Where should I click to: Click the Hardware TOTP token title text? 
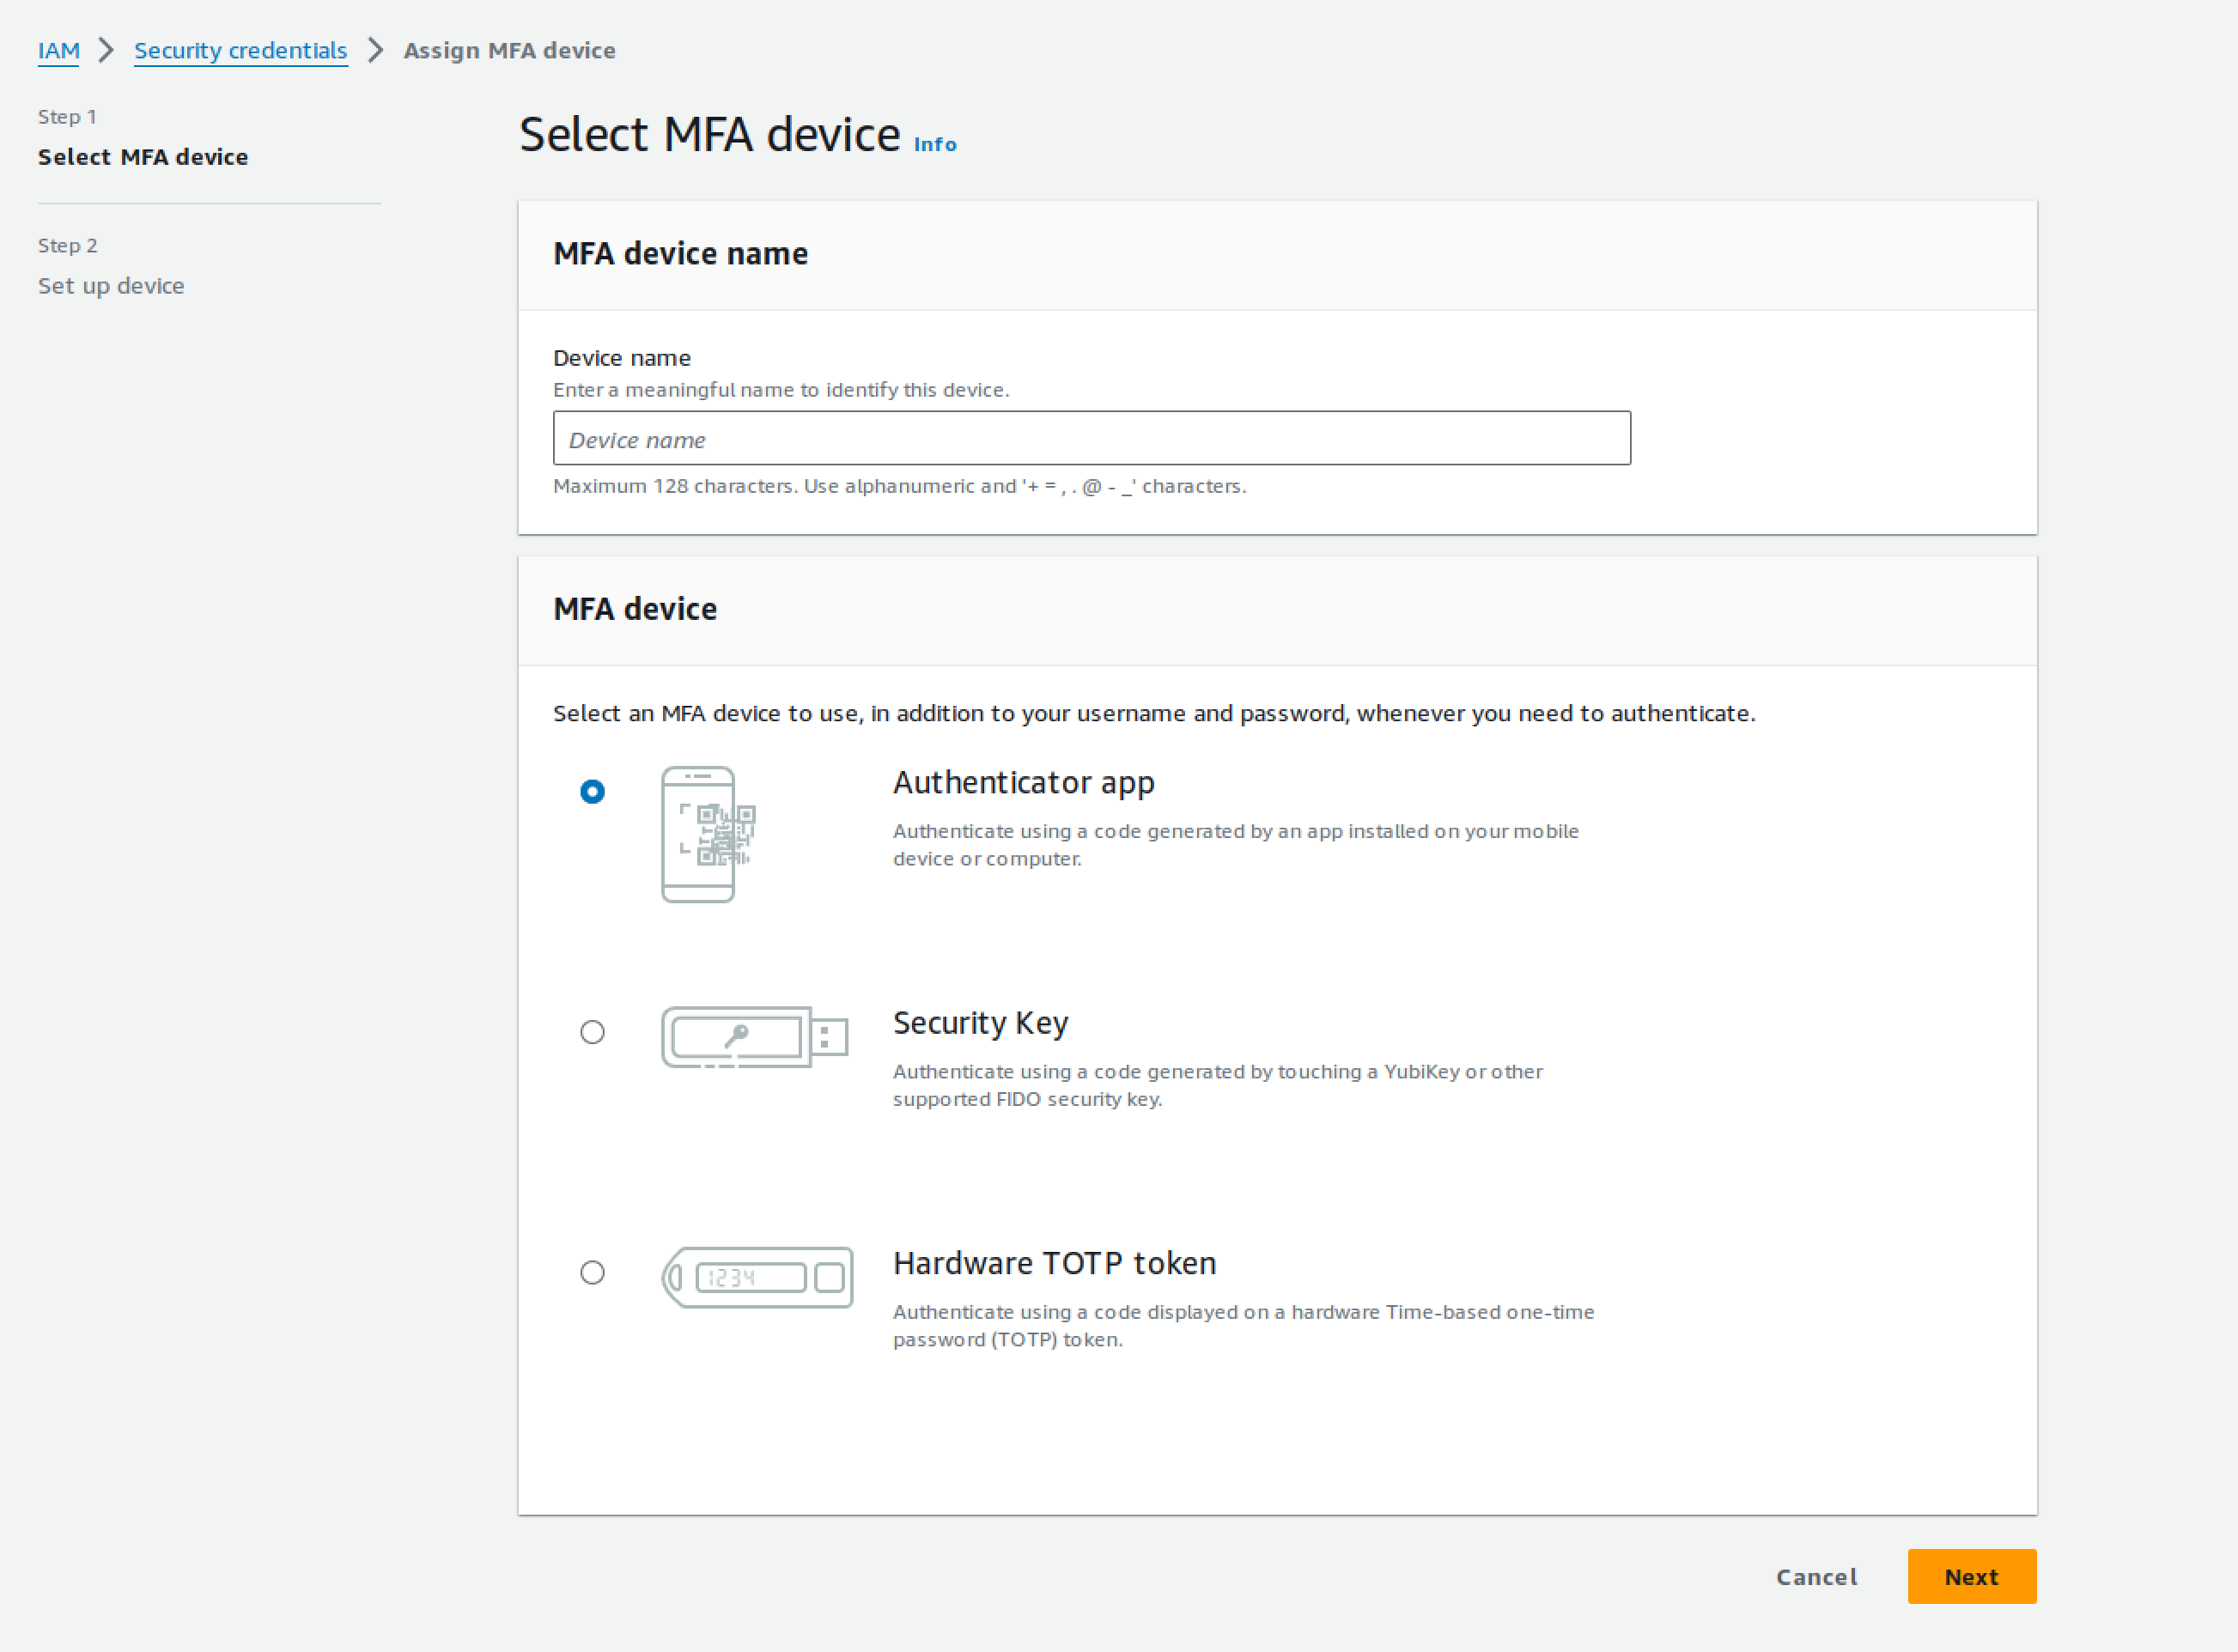pos(1054,1264)
